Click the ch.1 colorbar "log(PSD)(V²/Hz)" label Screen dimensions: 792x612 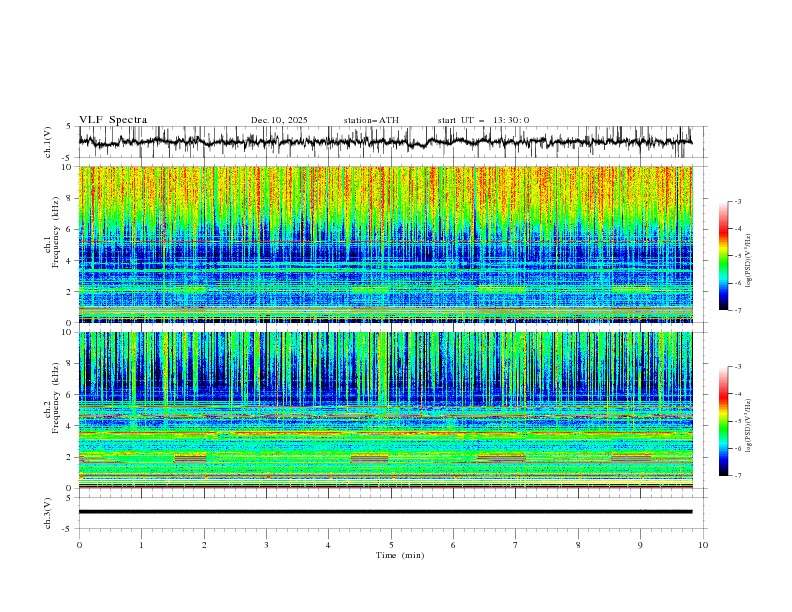pyautogui.click(x=749, y=261)
